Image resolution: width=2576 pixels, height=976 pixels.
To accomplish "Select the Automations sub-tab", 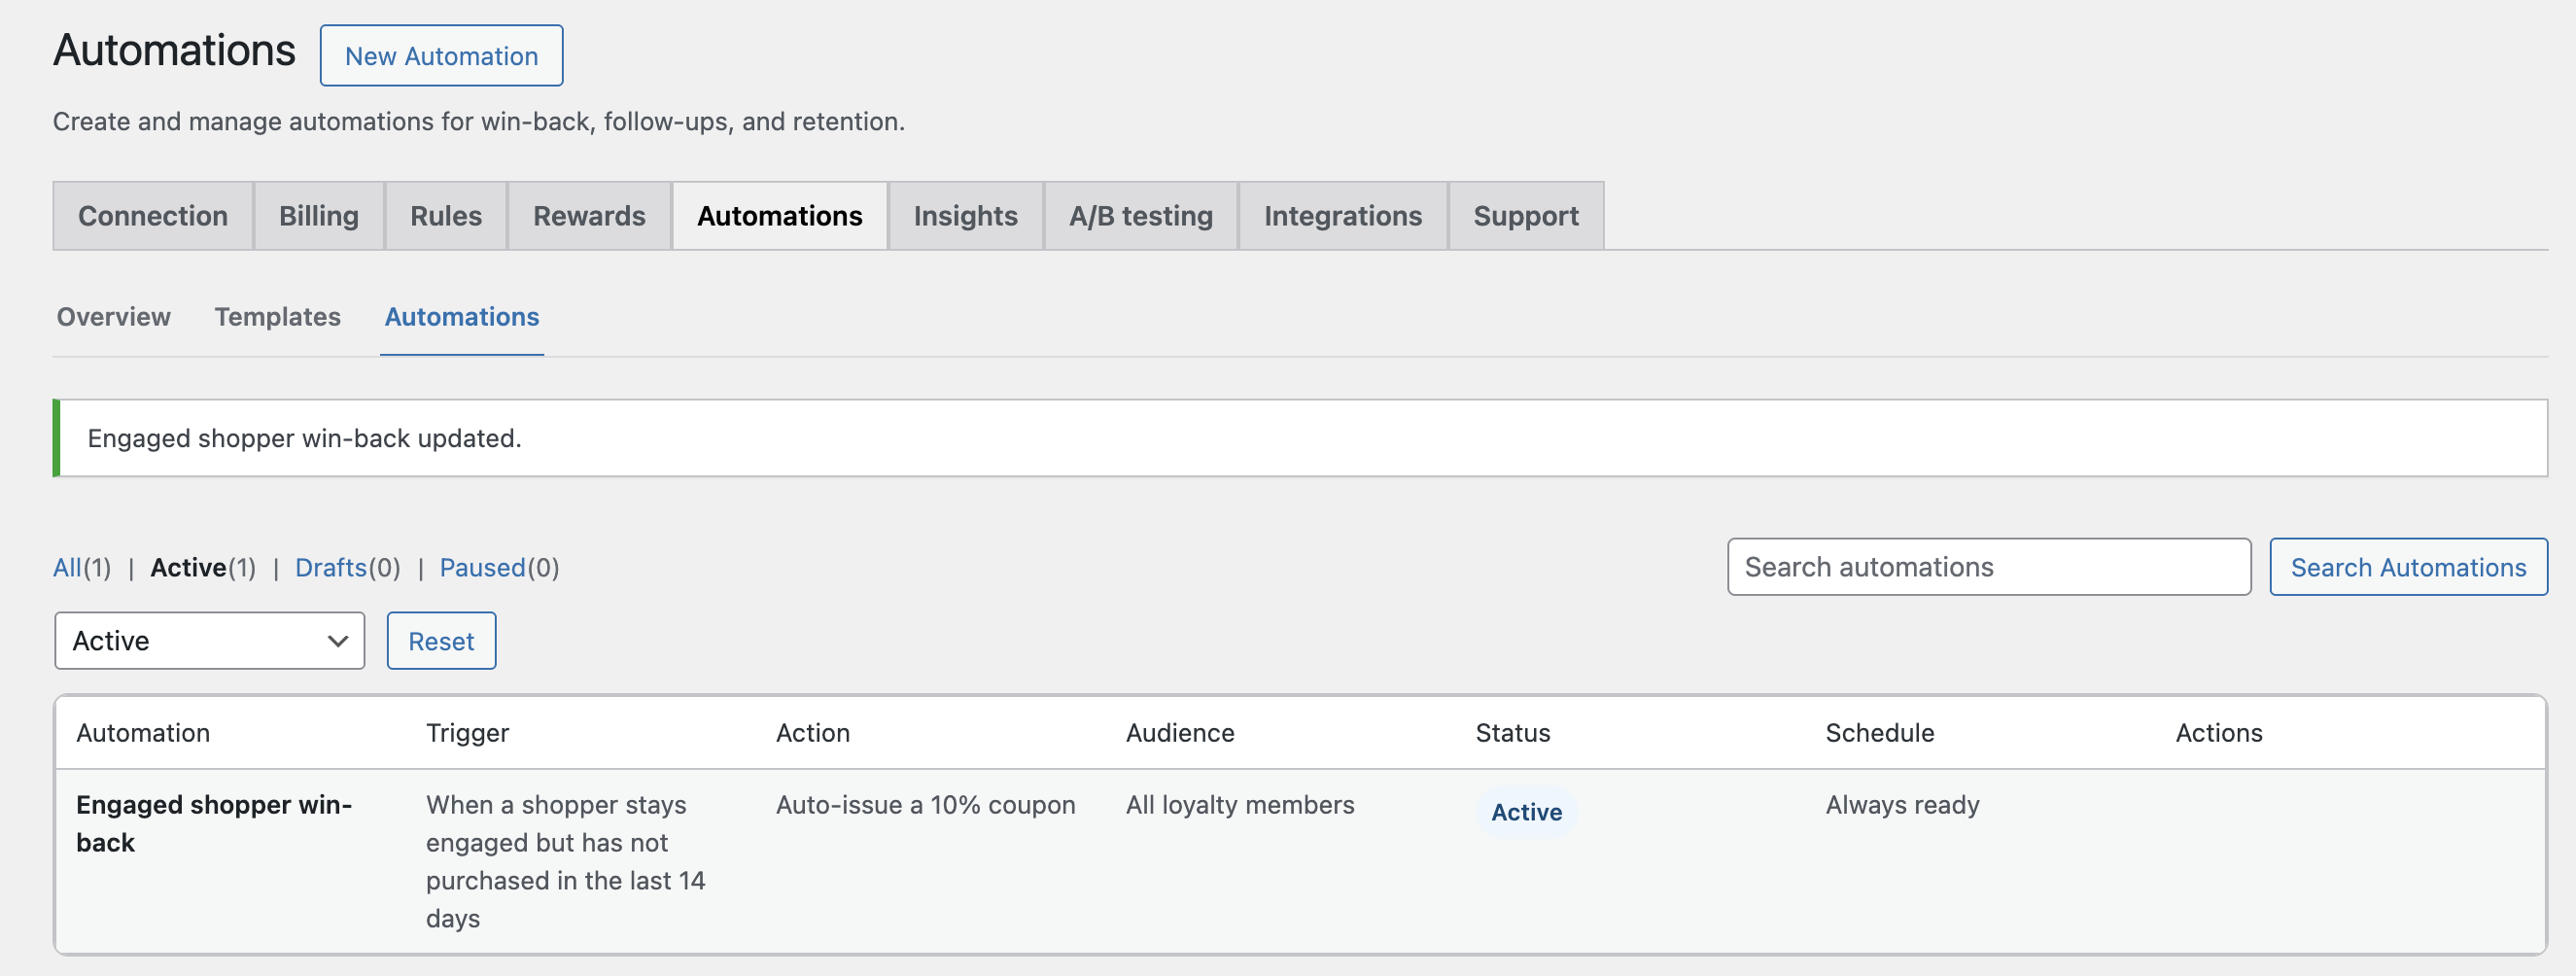I will click(x=462, y=317).
